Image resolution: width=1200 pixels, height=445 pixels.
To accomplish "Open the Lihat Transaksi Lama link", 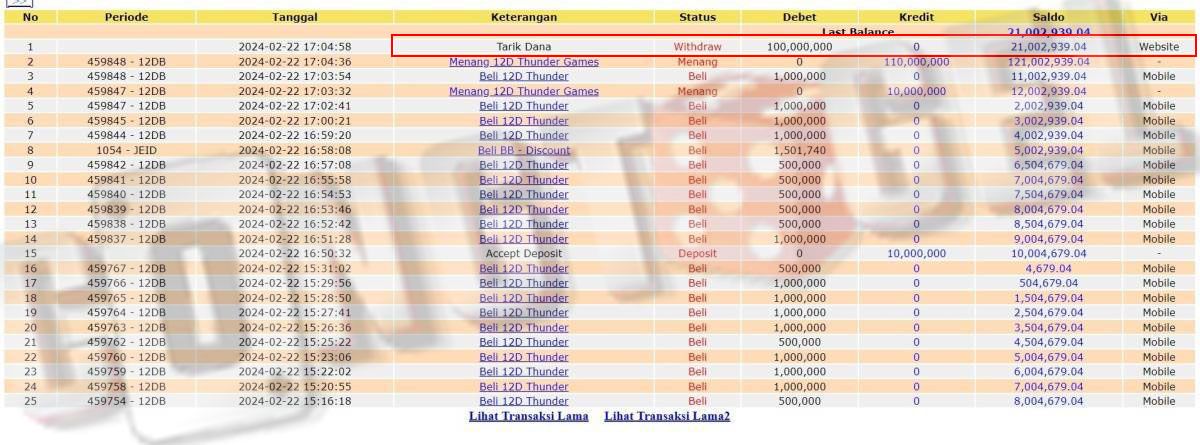I will tap(528, 416).
